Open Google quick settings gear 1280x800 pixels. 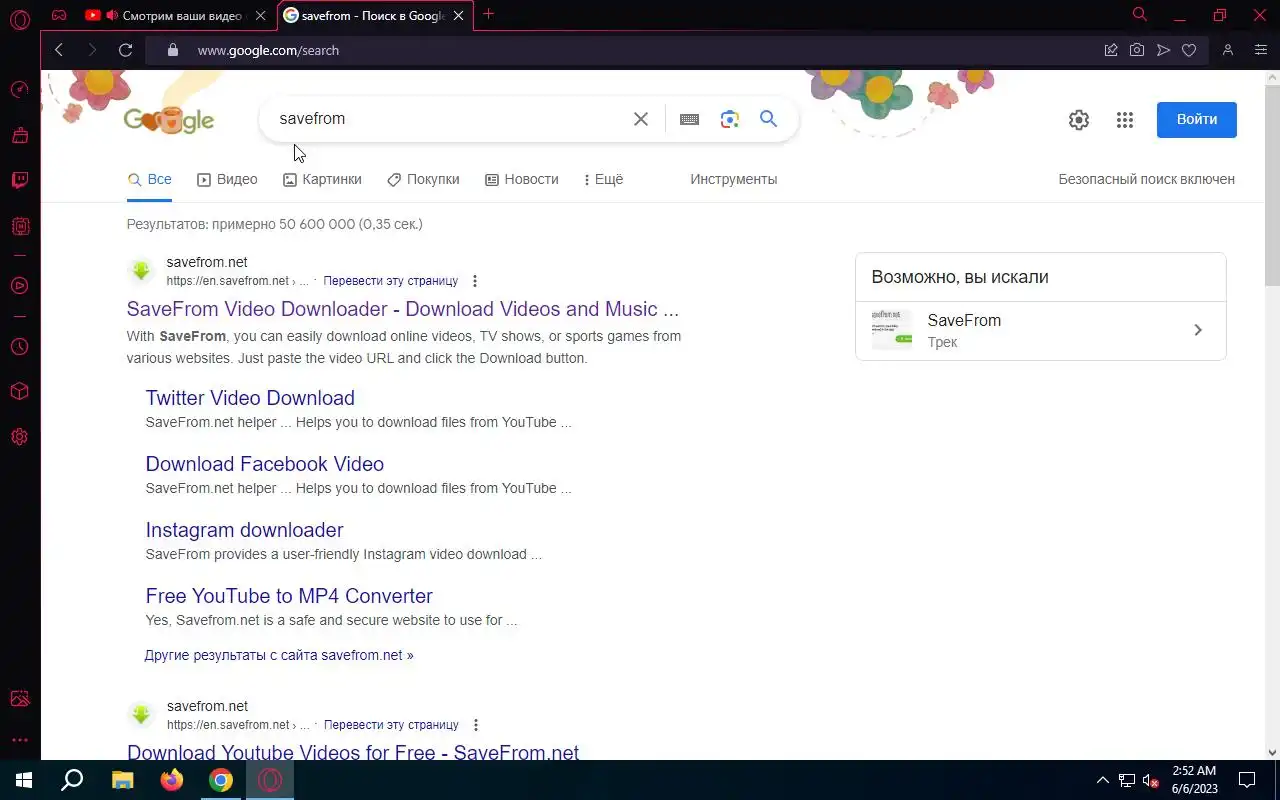[1079, 120]
